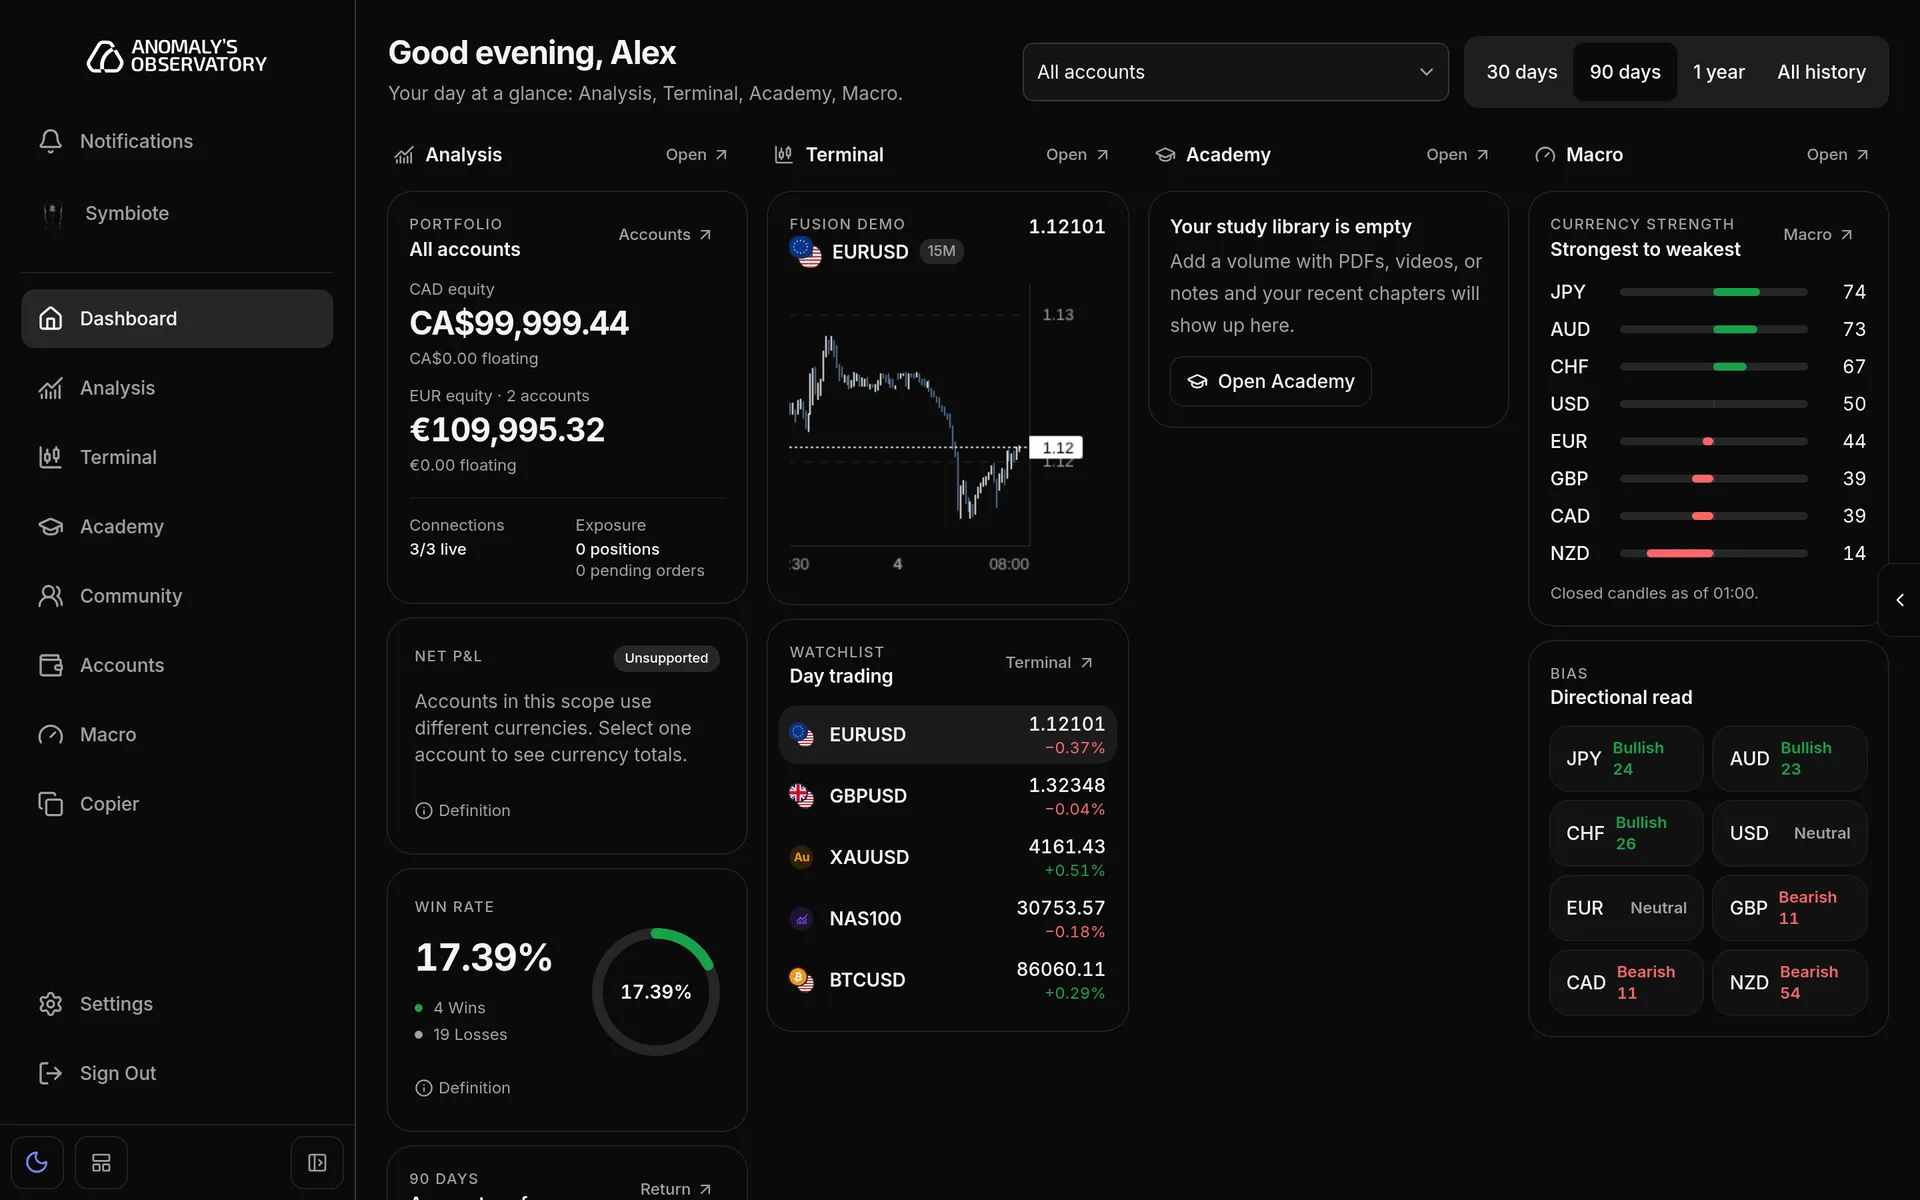Click the Open Academy button
The width and height of the screenshot is (1920, 1200).
[x=1270, y=381]
